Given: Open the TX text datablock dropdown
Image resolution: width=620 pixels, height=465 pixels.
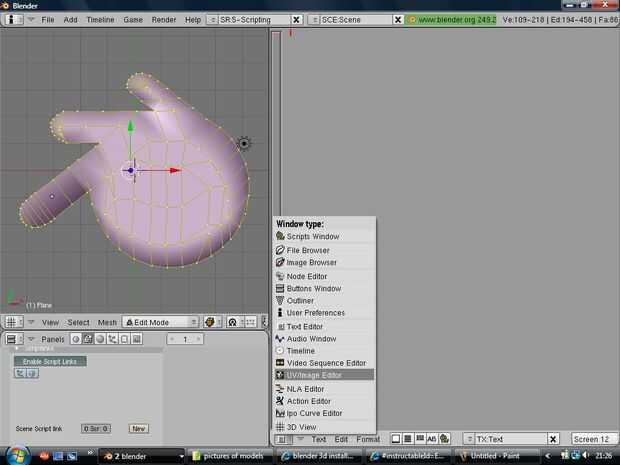Looking at the screenshot, I should click(469, 439).
